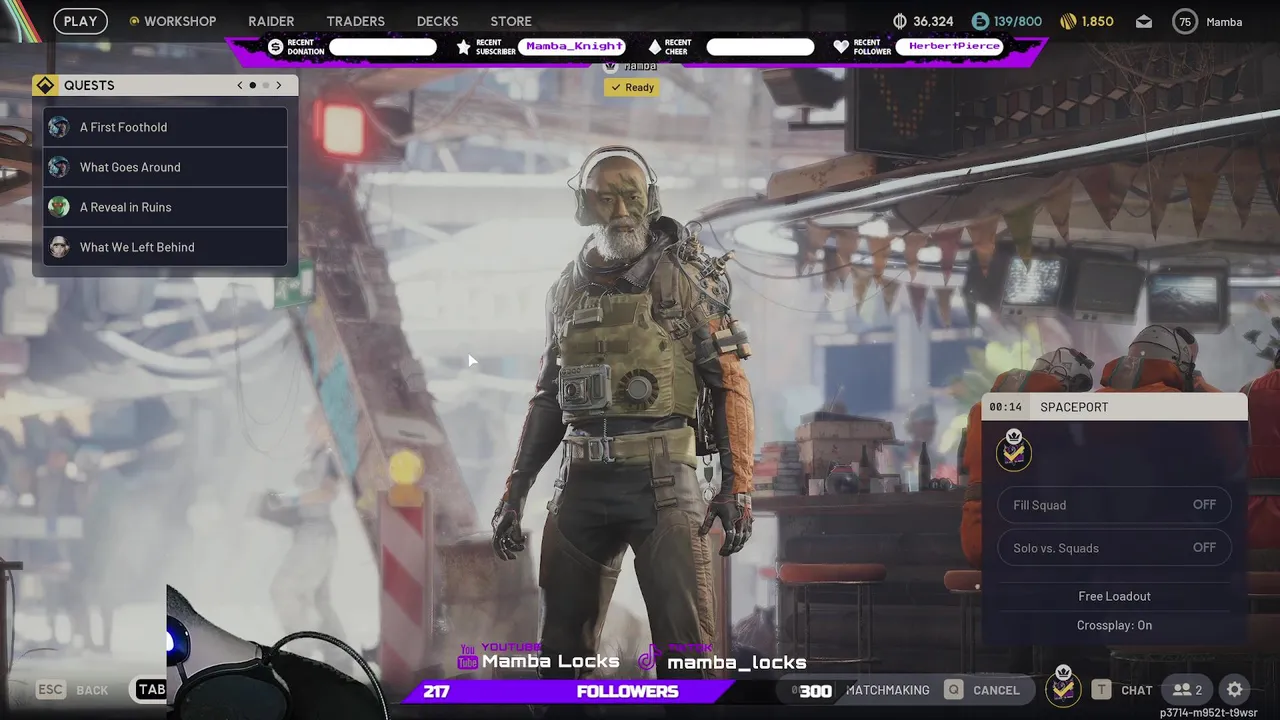
Task: Change the Crossplay: On setting
Action: (1114, 625)
